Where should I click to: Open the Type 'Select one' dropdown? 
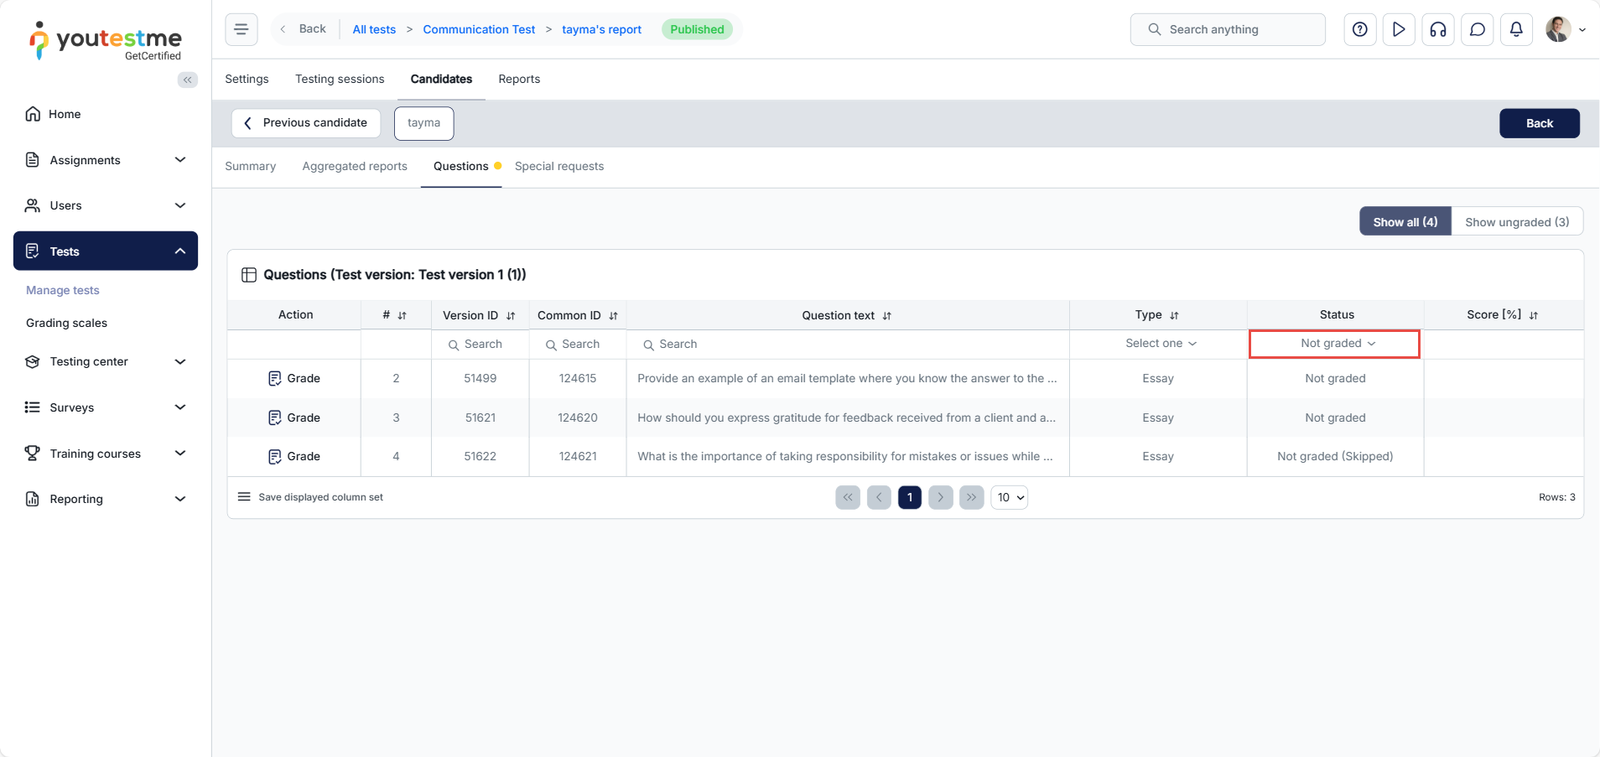[1159, 344]
